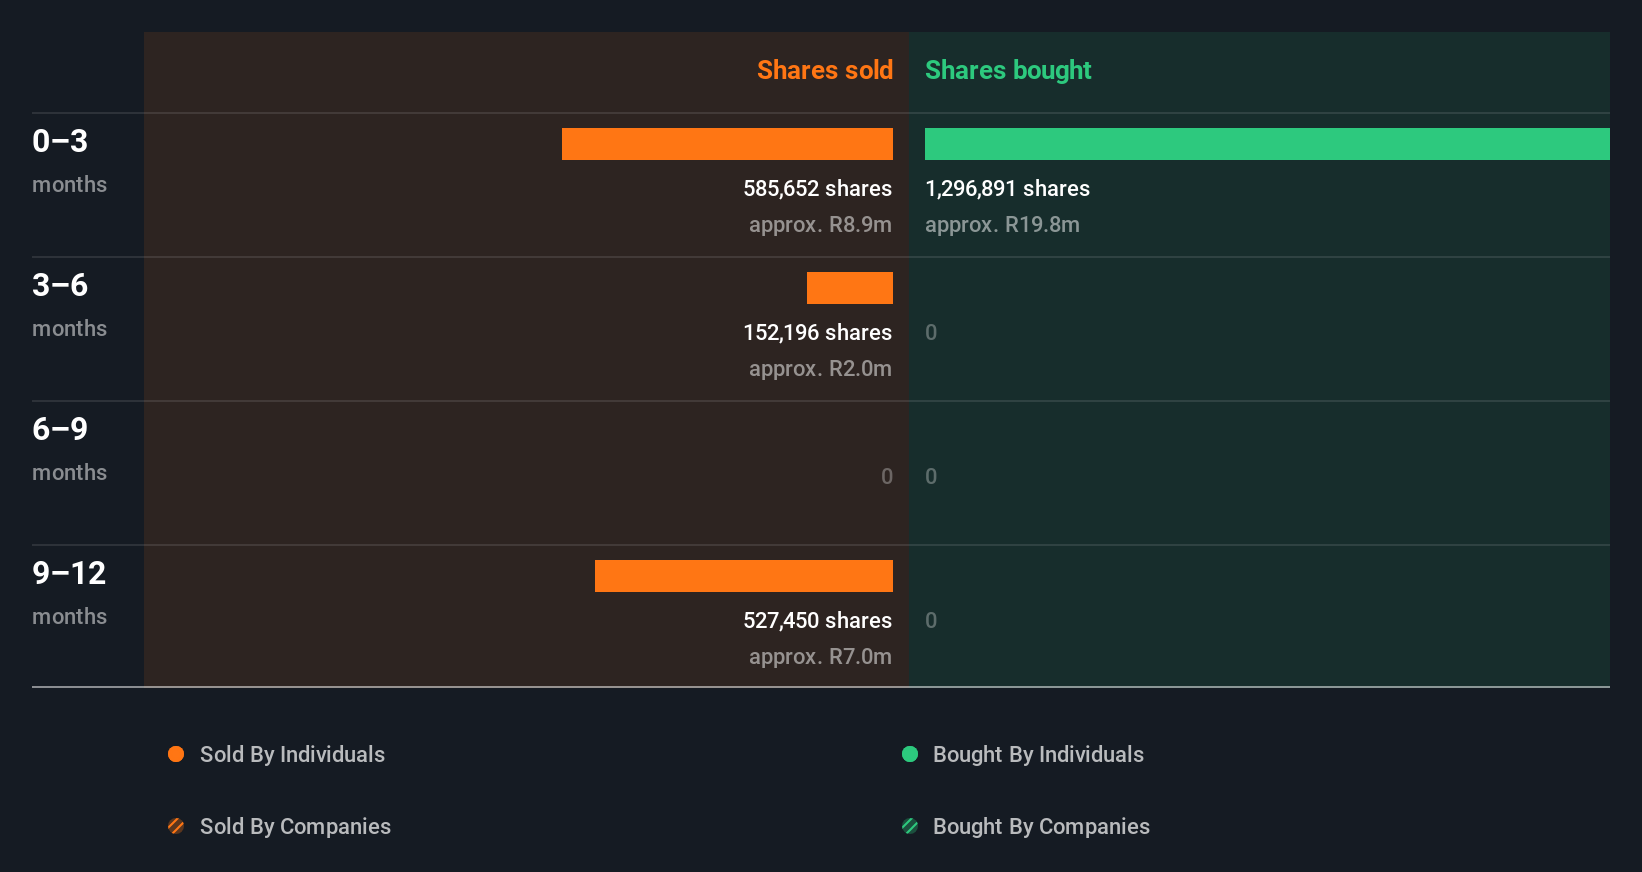Click the 585,652 shares label

pyautogui.click(x=817, y=188)
